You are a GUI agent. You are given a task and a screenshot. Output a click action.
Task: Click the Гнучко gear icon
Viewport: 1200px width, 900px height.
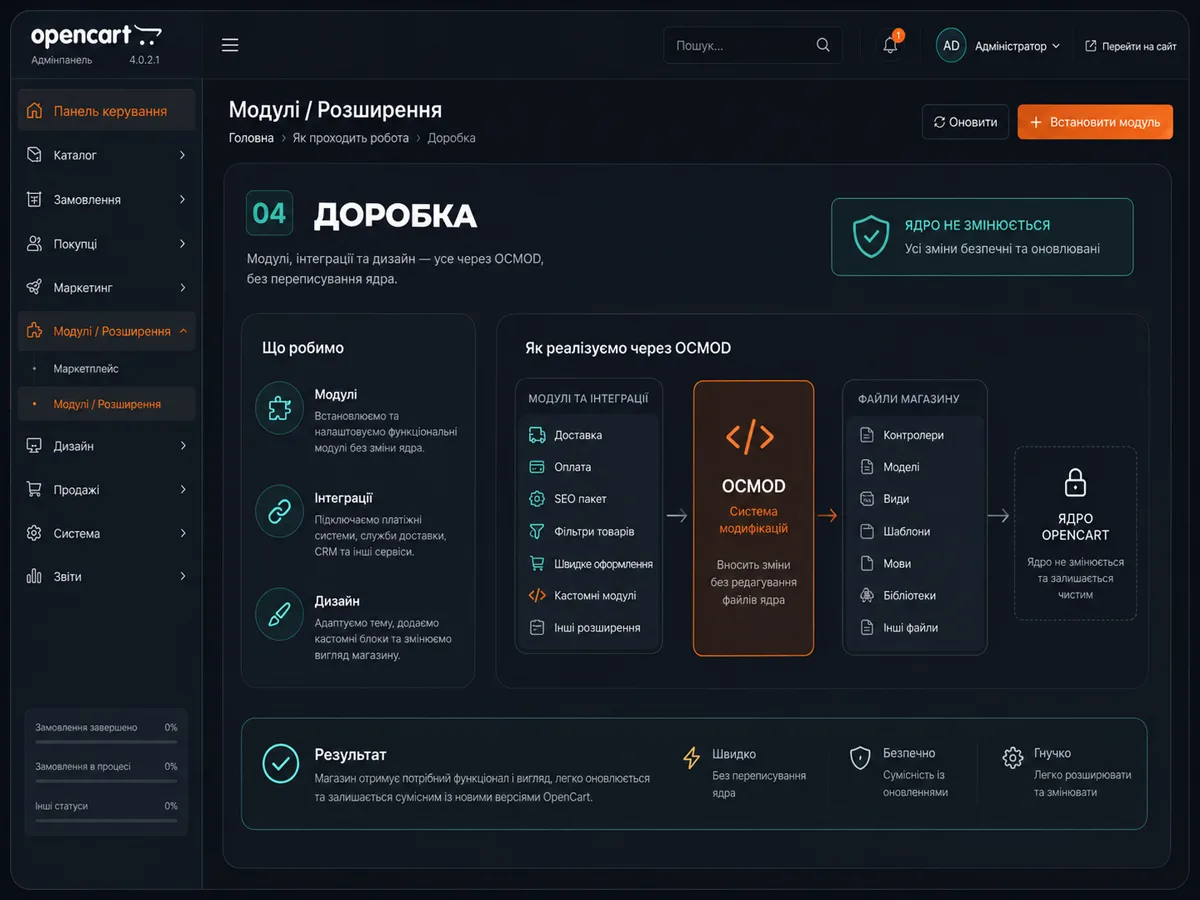tap(1013, 757)
